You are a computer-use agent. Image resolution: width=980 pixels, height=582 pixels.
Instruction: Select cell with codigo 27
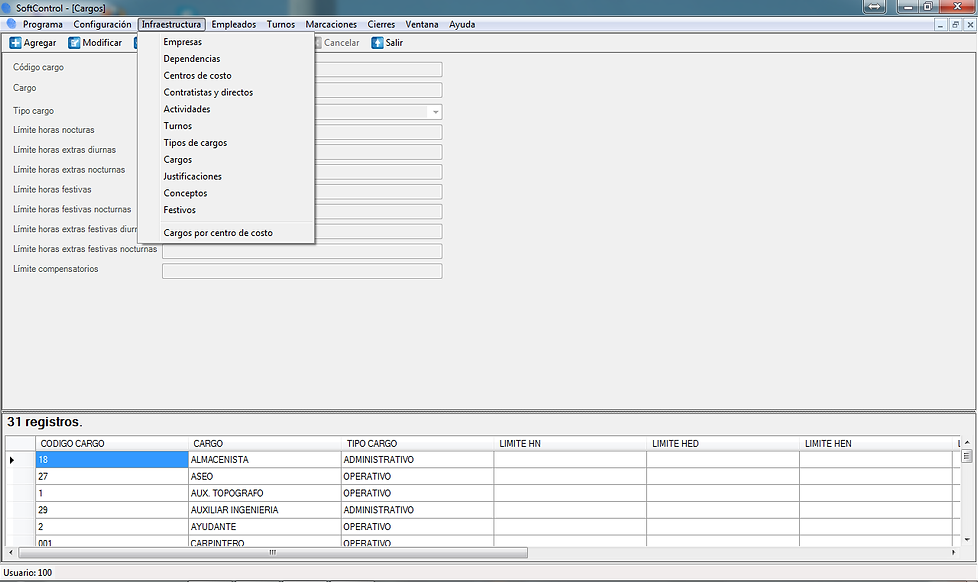[x=112, y=477]
